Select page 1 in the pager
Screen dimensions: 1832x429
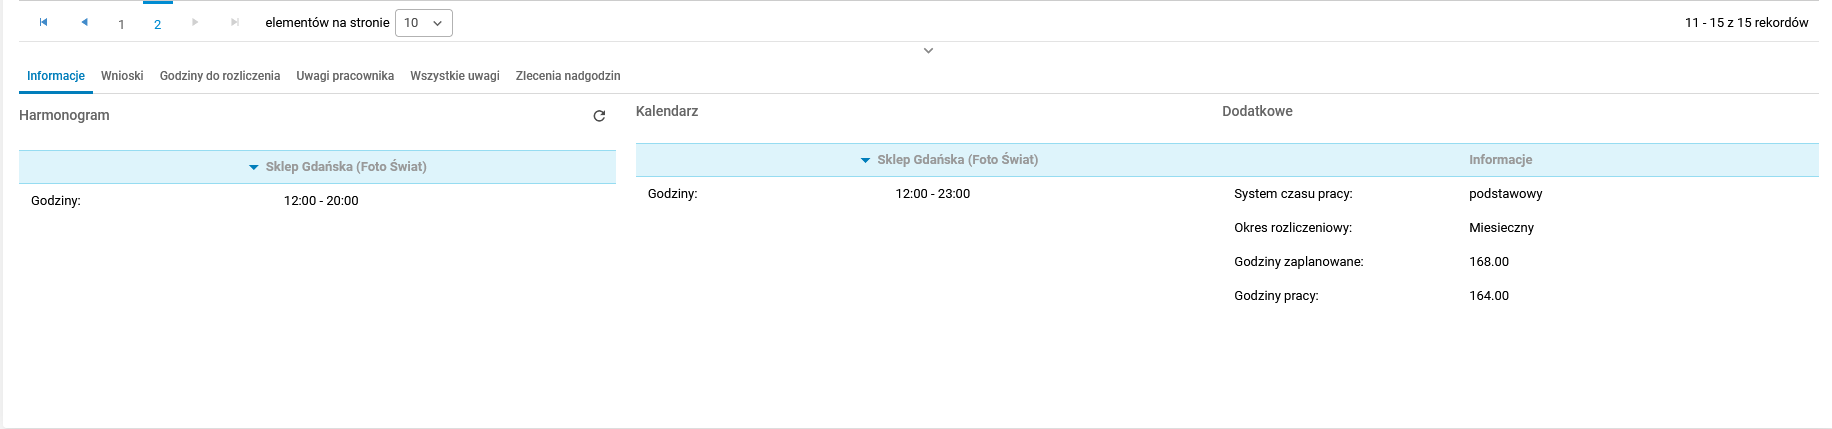pyautogui.click(x=121, y=24)
